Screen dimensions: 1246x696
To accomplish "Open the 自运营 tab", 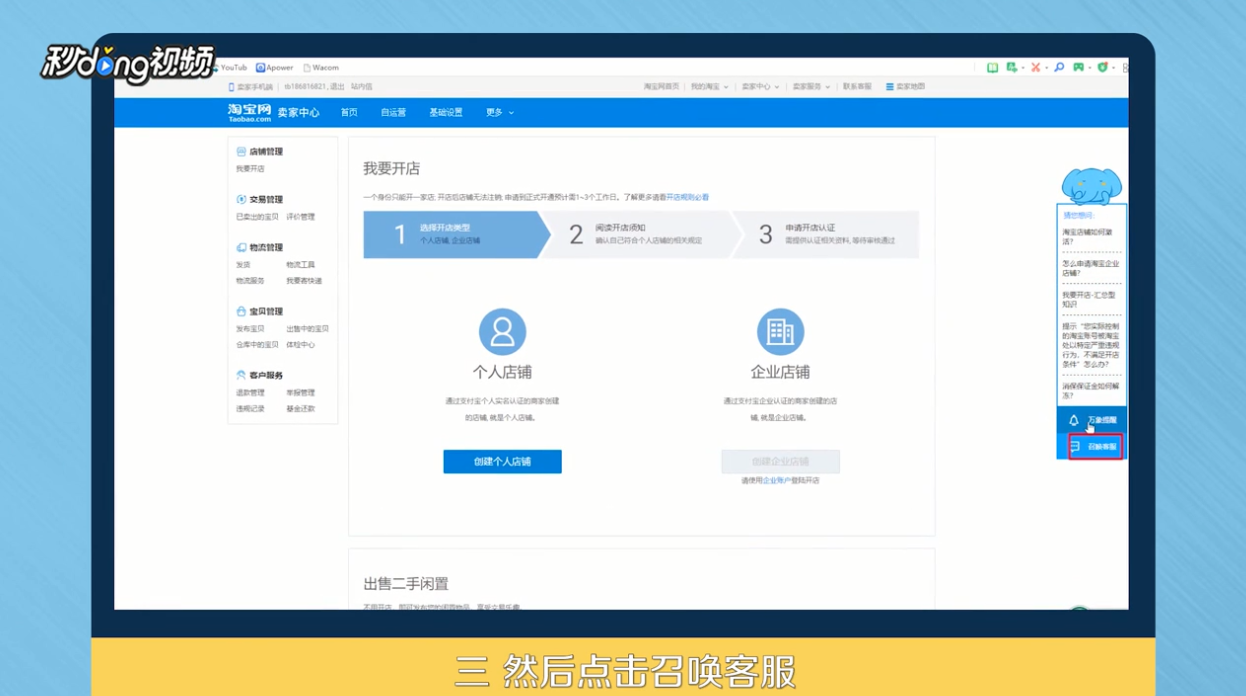I will 393,113.
